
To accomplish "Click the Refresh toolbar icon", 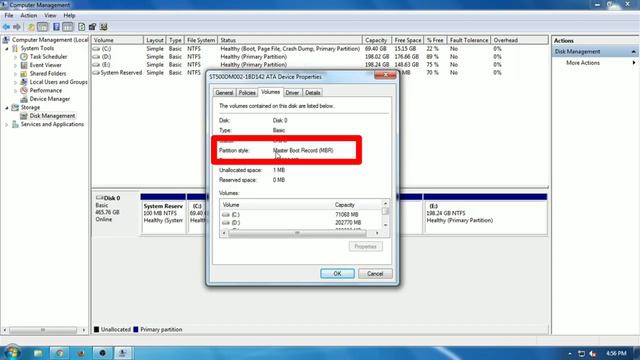I will [x=82, y=27].
